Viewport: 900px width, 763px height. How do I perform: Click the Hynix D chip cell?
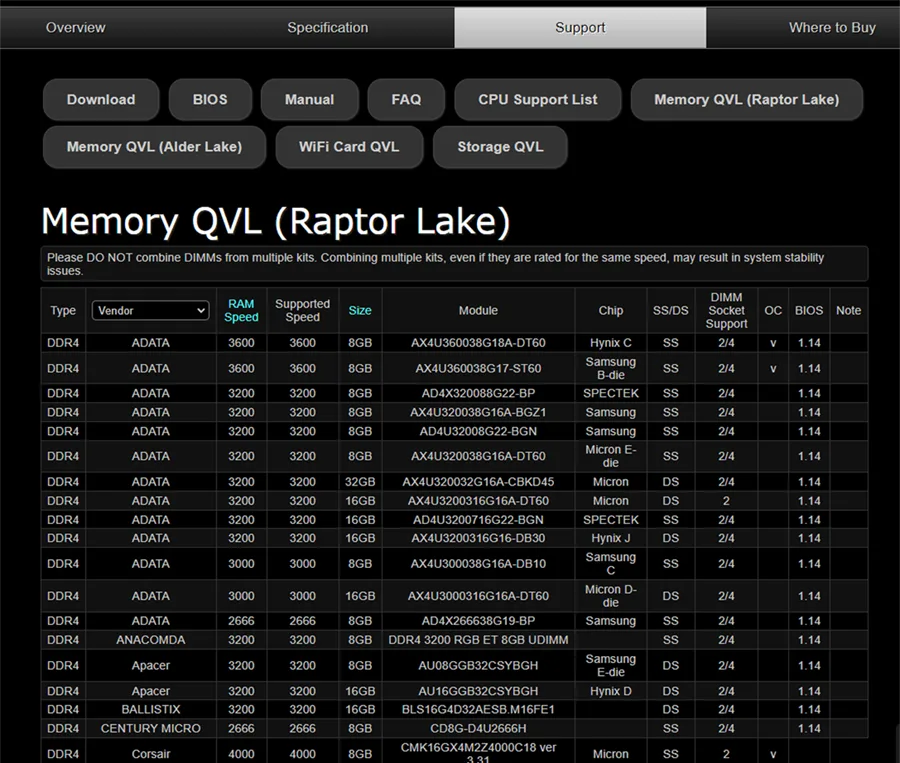[611, 691]
